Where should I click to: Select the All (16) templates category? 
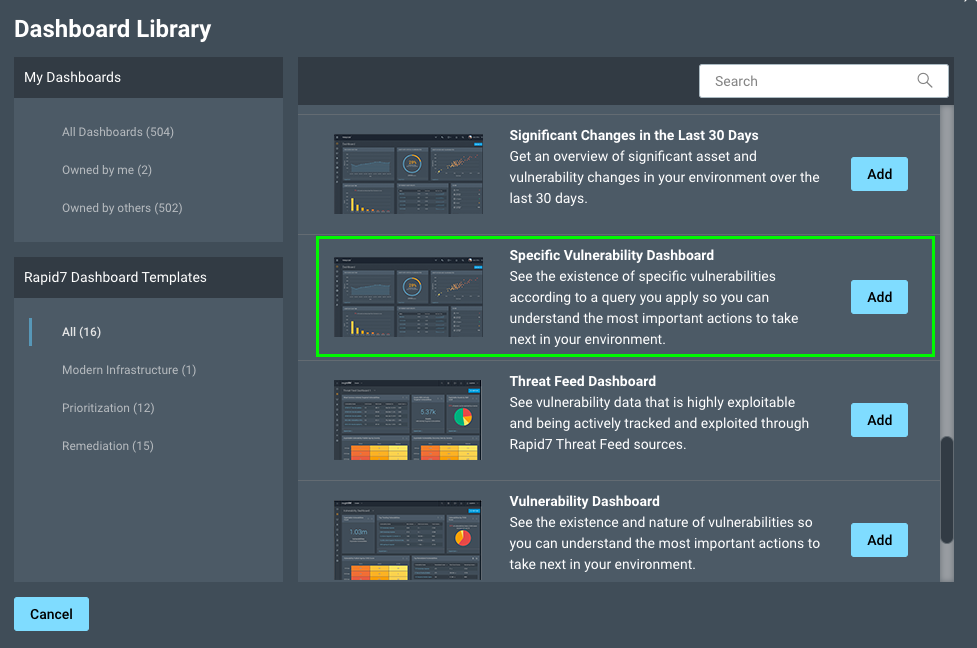point(82,332)
